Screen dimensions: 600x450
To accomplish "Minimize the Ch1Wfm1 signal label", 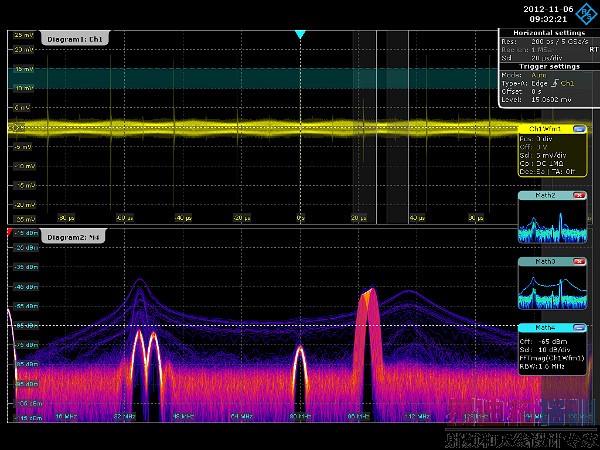I will click(x=579, y=129).
